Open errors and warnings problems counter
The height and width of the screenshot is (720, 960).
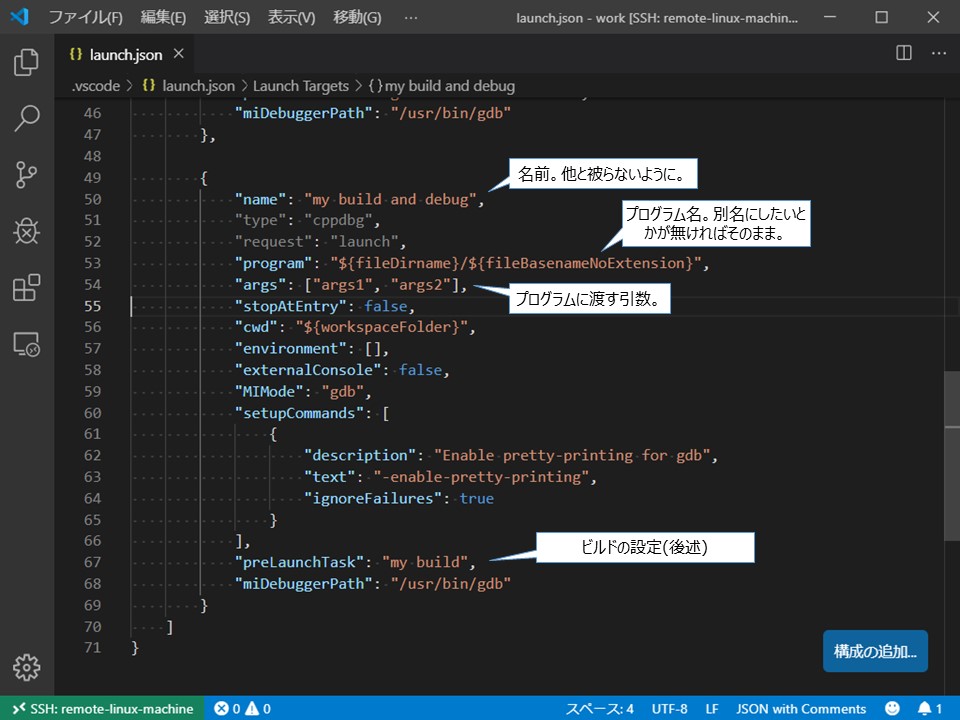[242, 708]
